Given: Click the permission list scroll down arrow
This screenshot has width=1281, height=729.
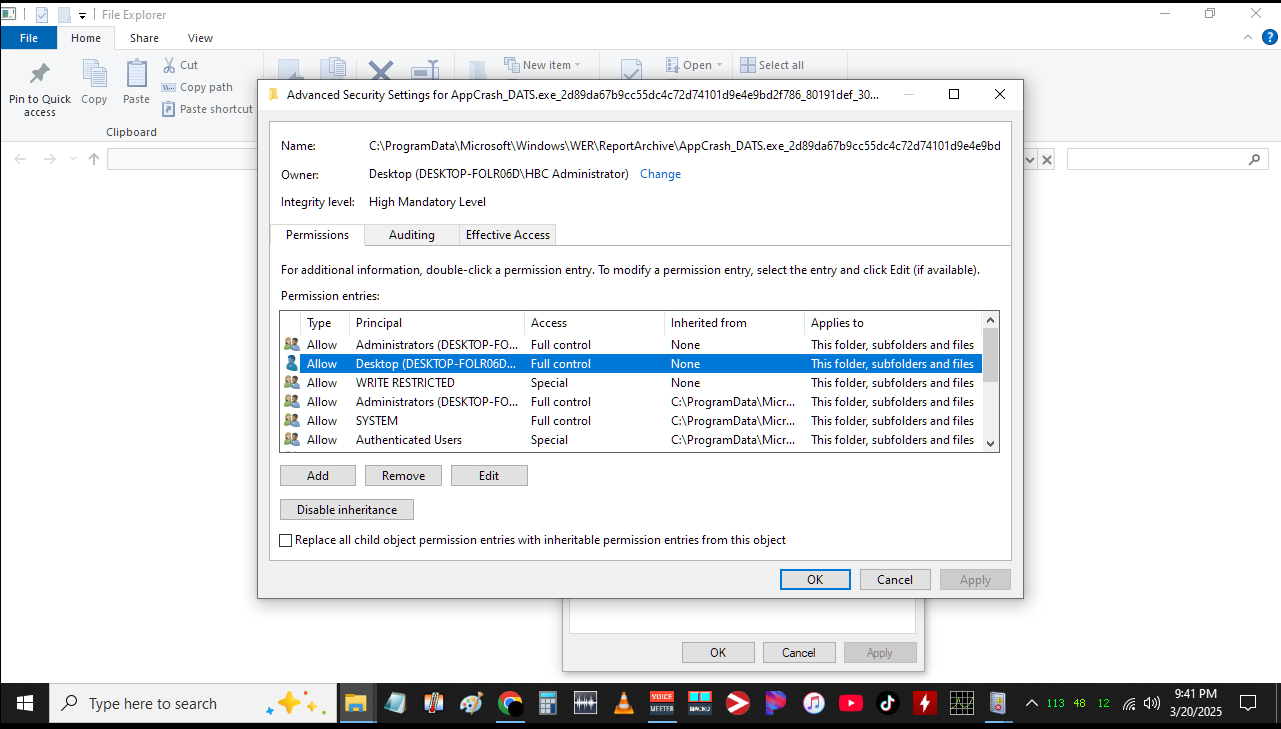Looking at the screenshot, I should point(990,443).
